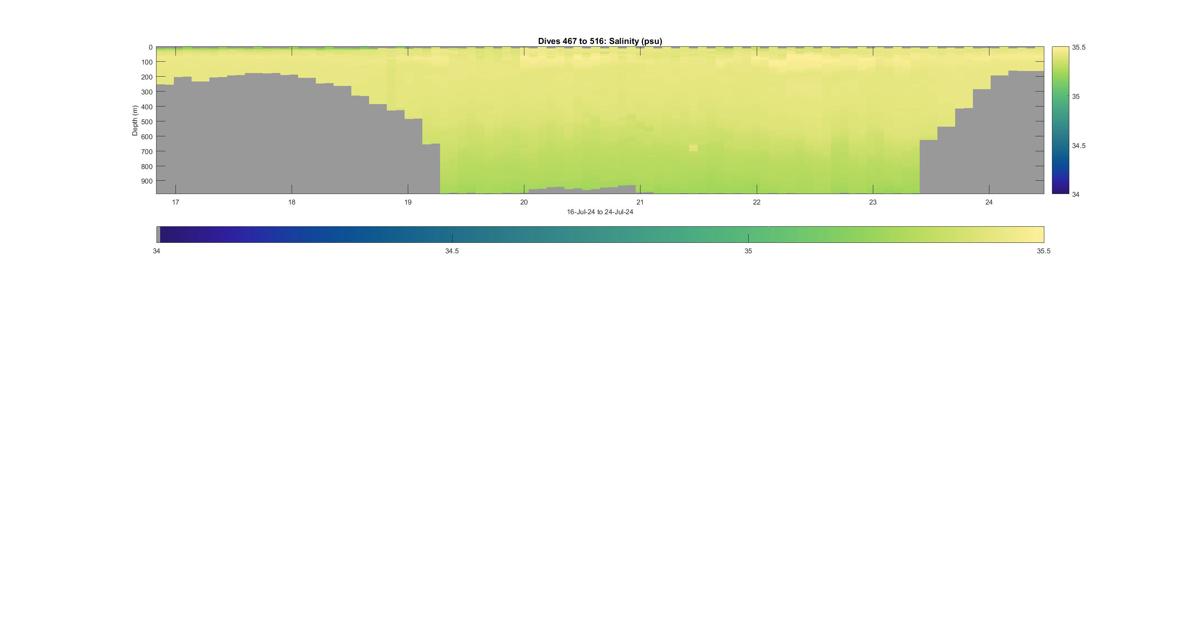Screen dimensions: 1200x622
Task: Click '34' under the horizontal colorbar
Action: coord(157,251)
